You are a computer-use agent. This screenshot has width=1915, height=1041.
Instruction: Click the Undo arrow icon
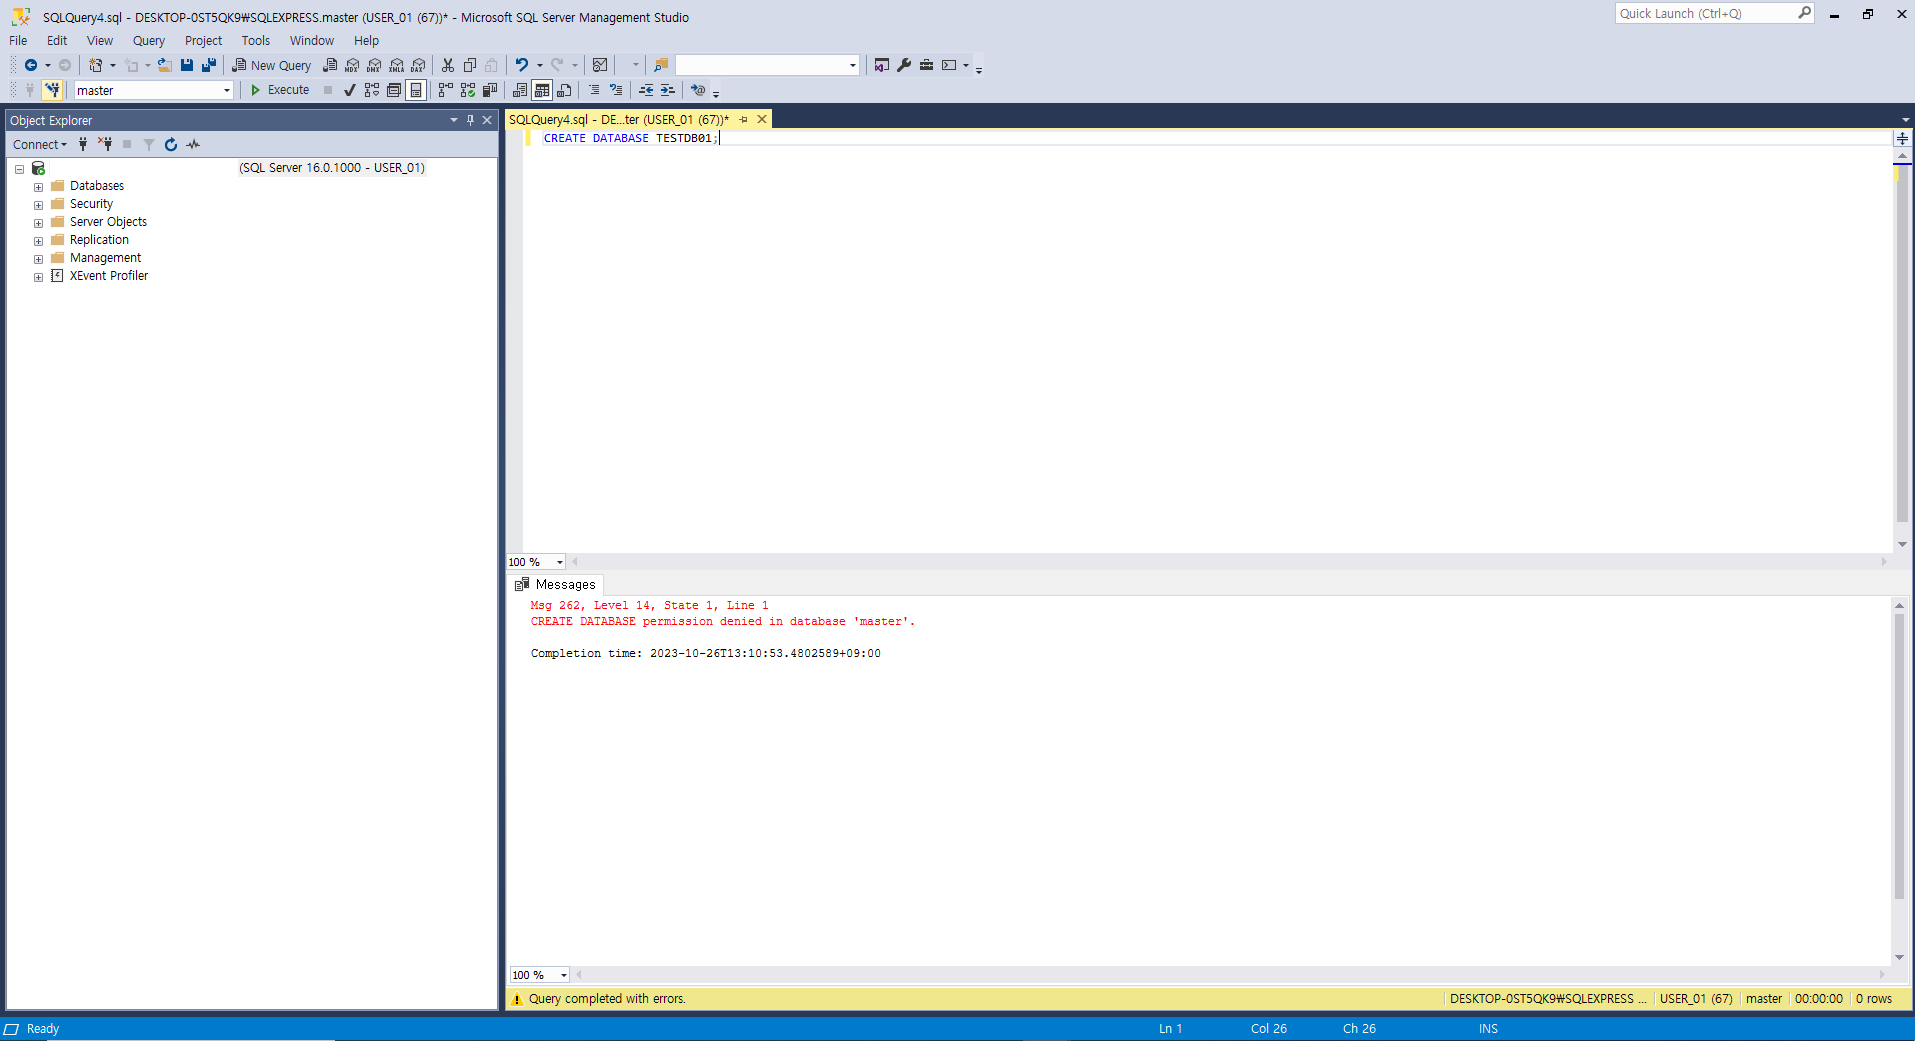(x=521, y=65)
